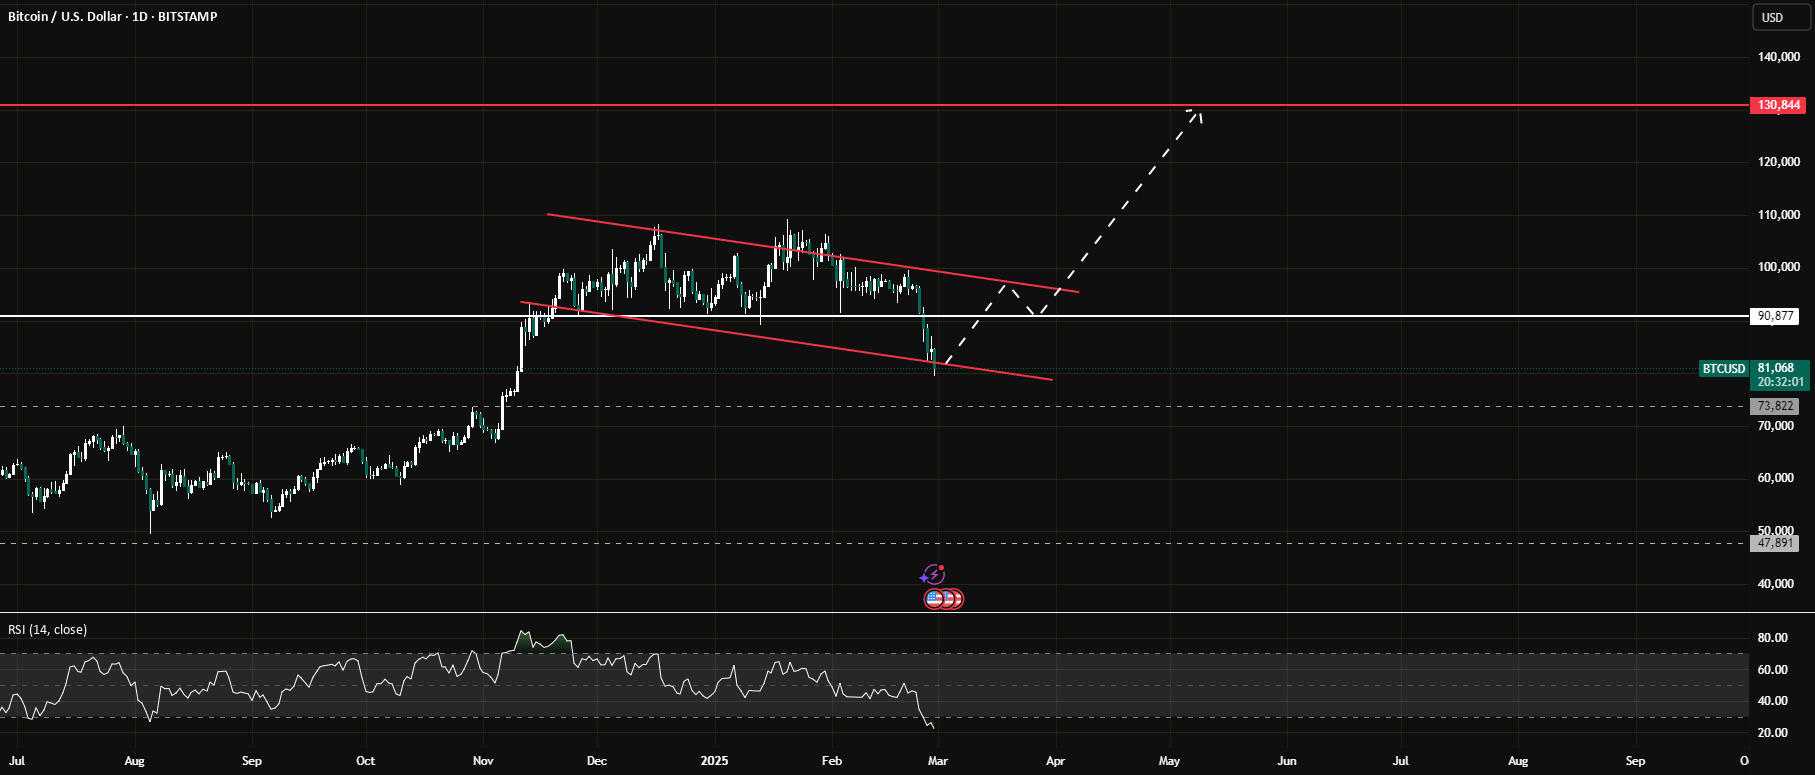
Task: Click the Bitcoin / U.S. Dollar chart title
Action: click(112, 17)
